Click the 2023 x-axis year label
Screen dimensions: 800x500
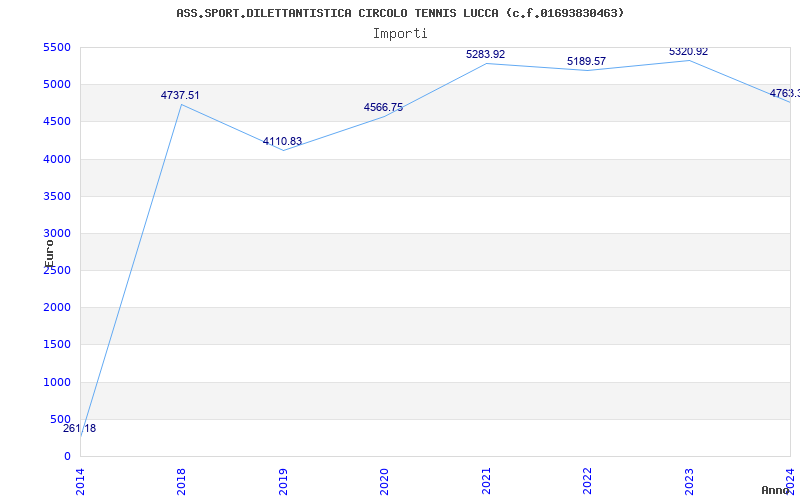coord(689,481)
